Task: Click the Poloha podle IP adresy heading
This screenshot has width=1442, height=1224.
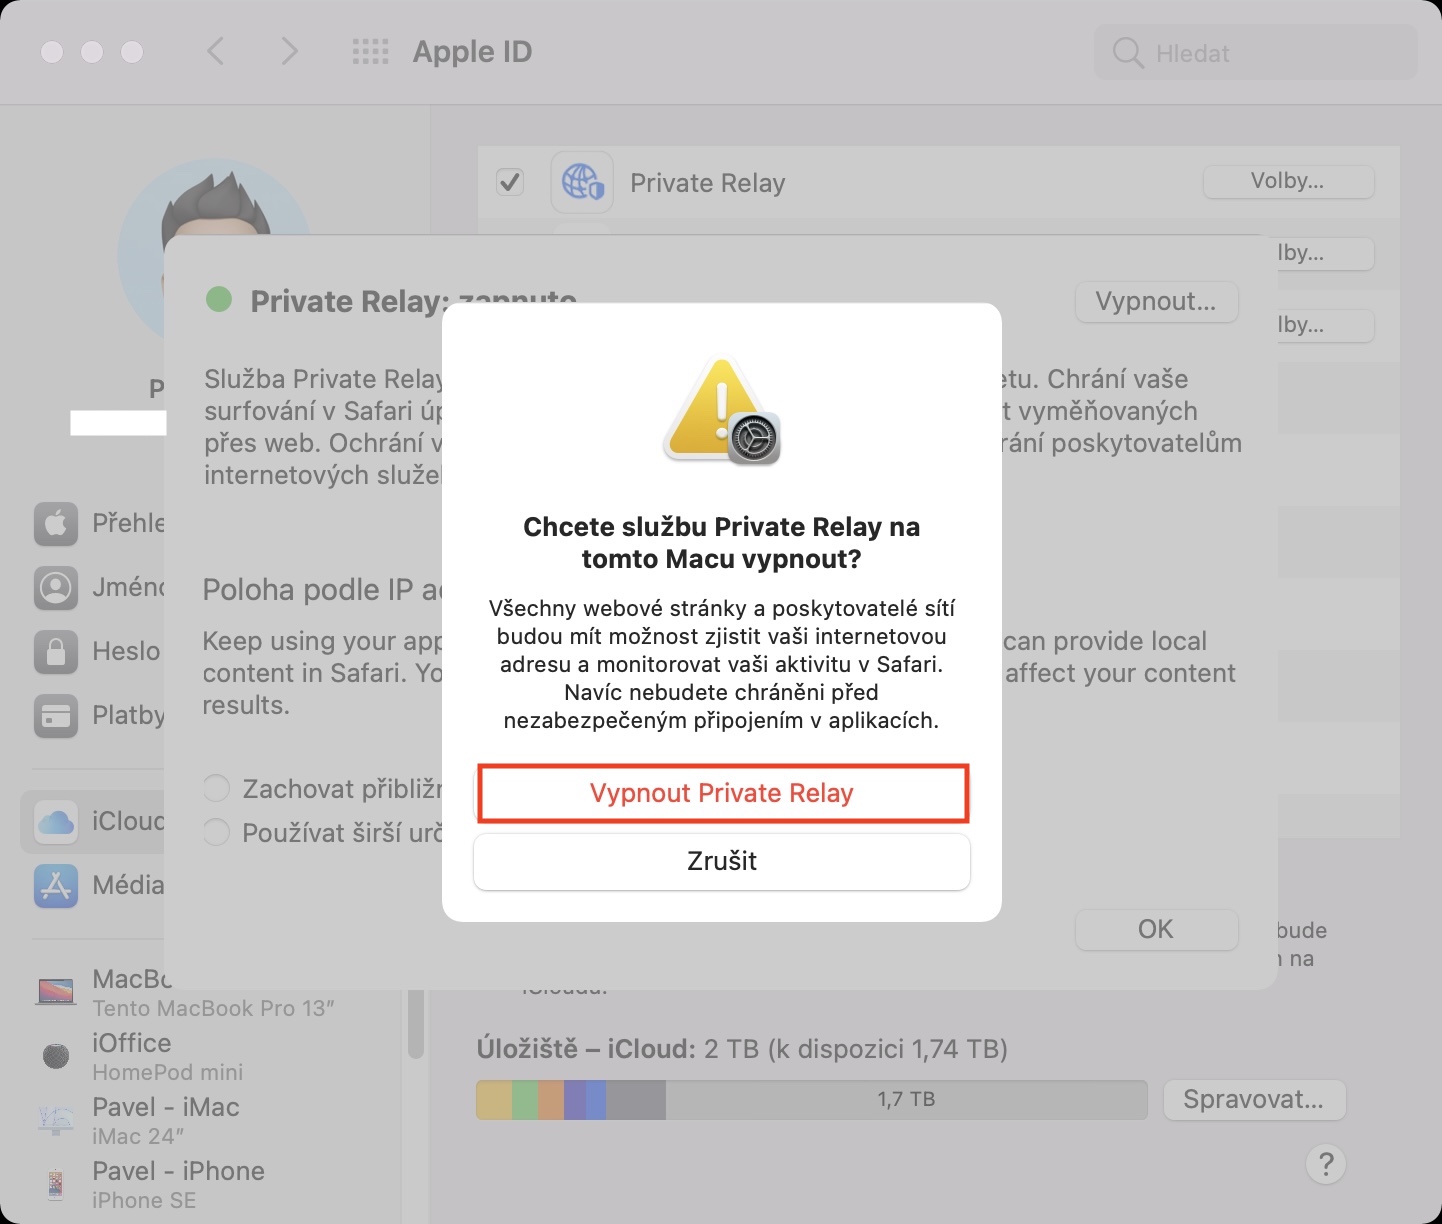Action: tap(322, 590)
